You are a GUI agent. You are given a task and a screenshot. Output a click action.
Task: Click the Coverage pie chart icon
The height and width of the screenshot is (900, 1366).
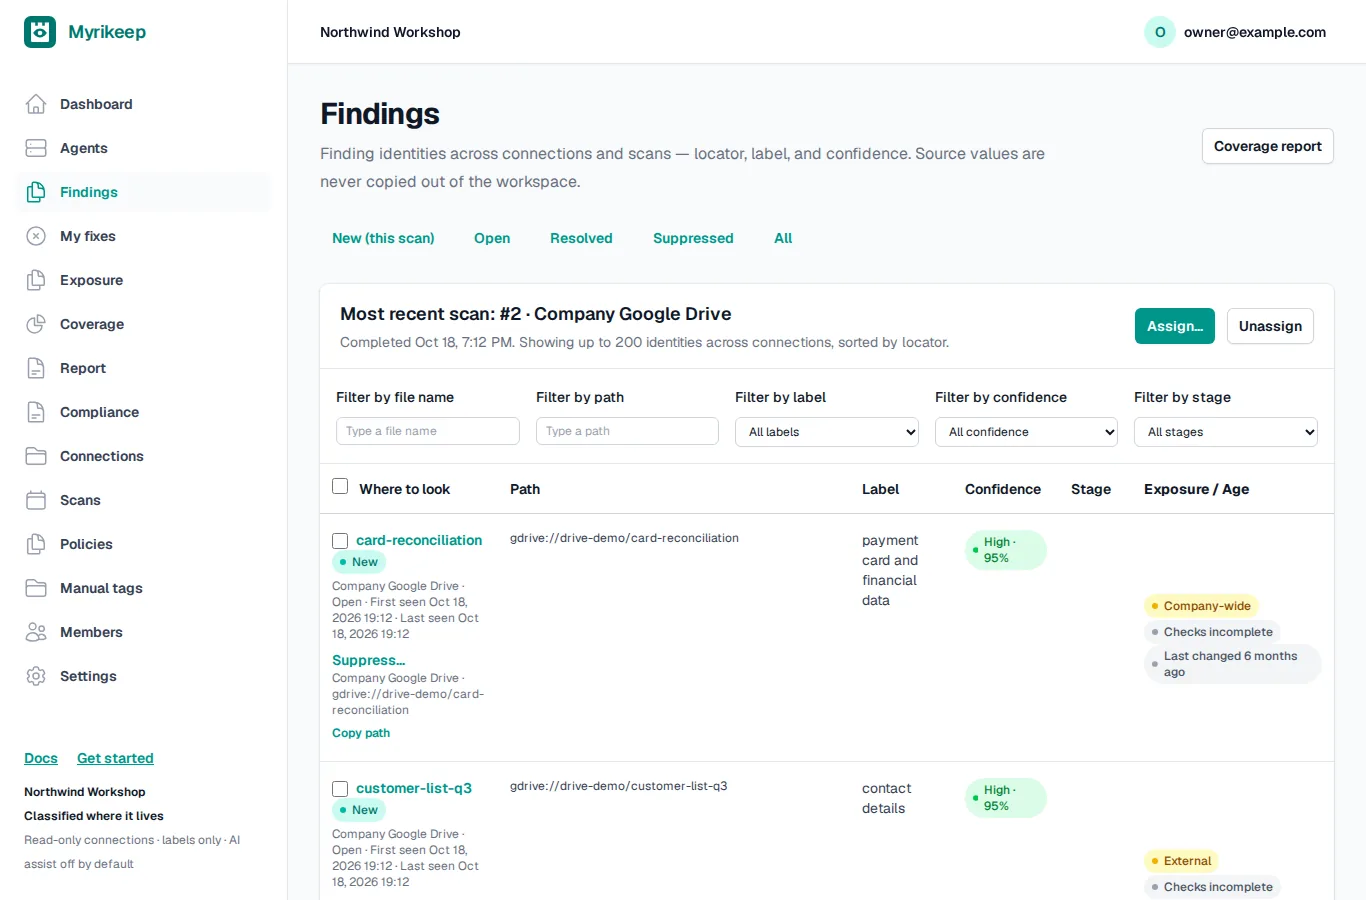36,324
